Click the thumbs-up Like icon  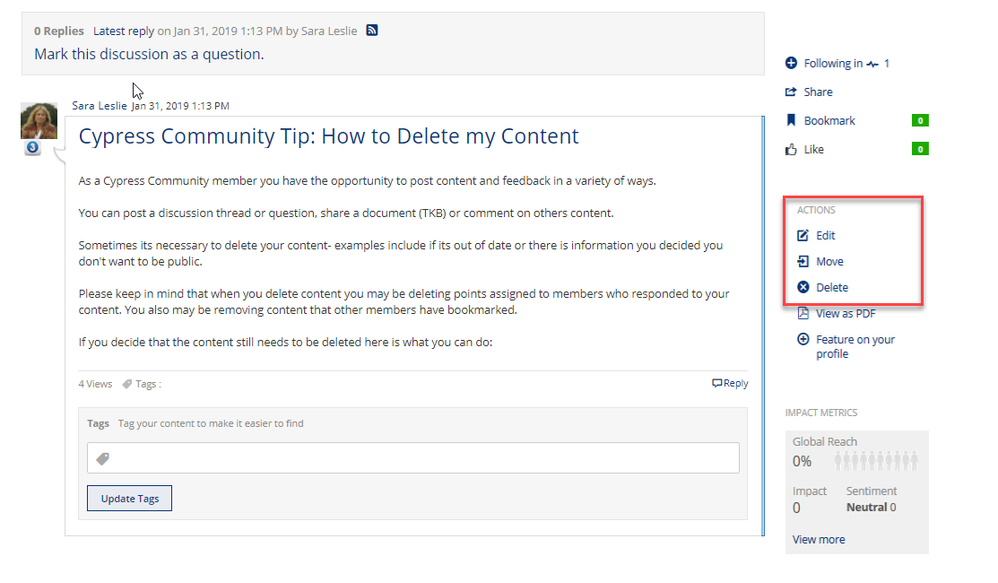coord(791,149)
